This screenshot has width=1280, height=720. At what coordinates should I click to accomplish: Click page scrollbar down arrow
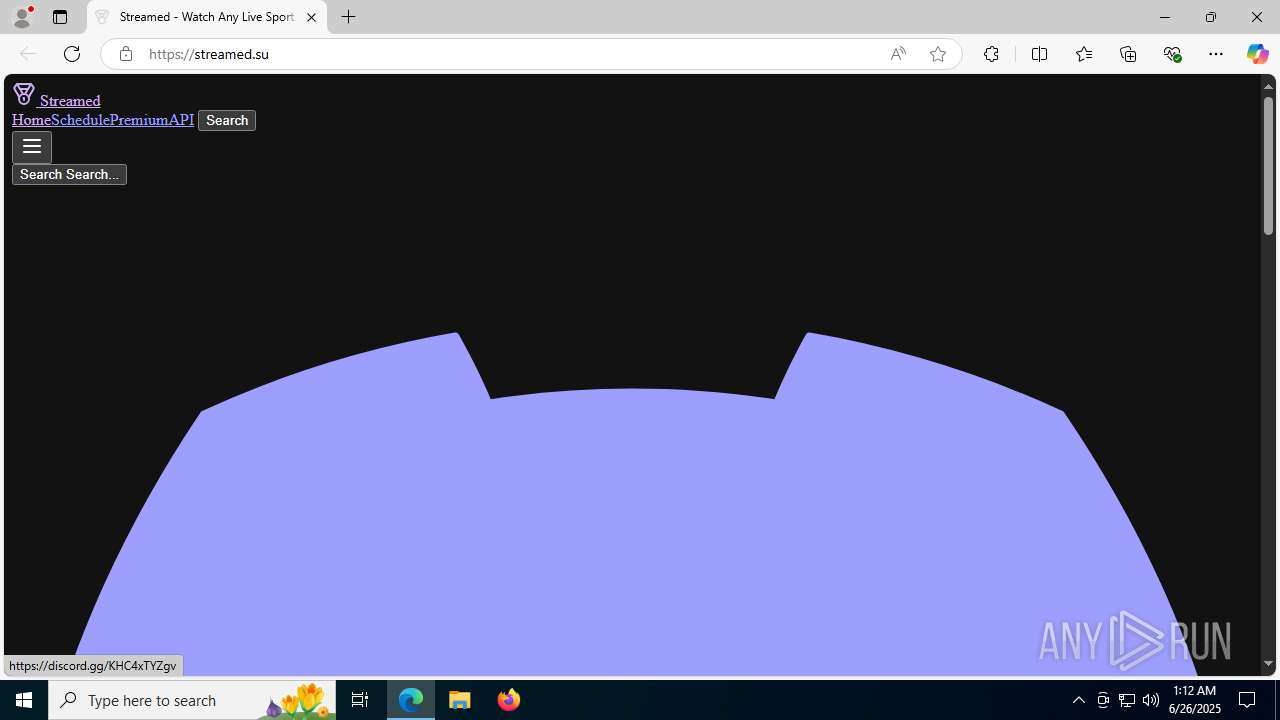pyautogui.click(x=1268, y=663)
